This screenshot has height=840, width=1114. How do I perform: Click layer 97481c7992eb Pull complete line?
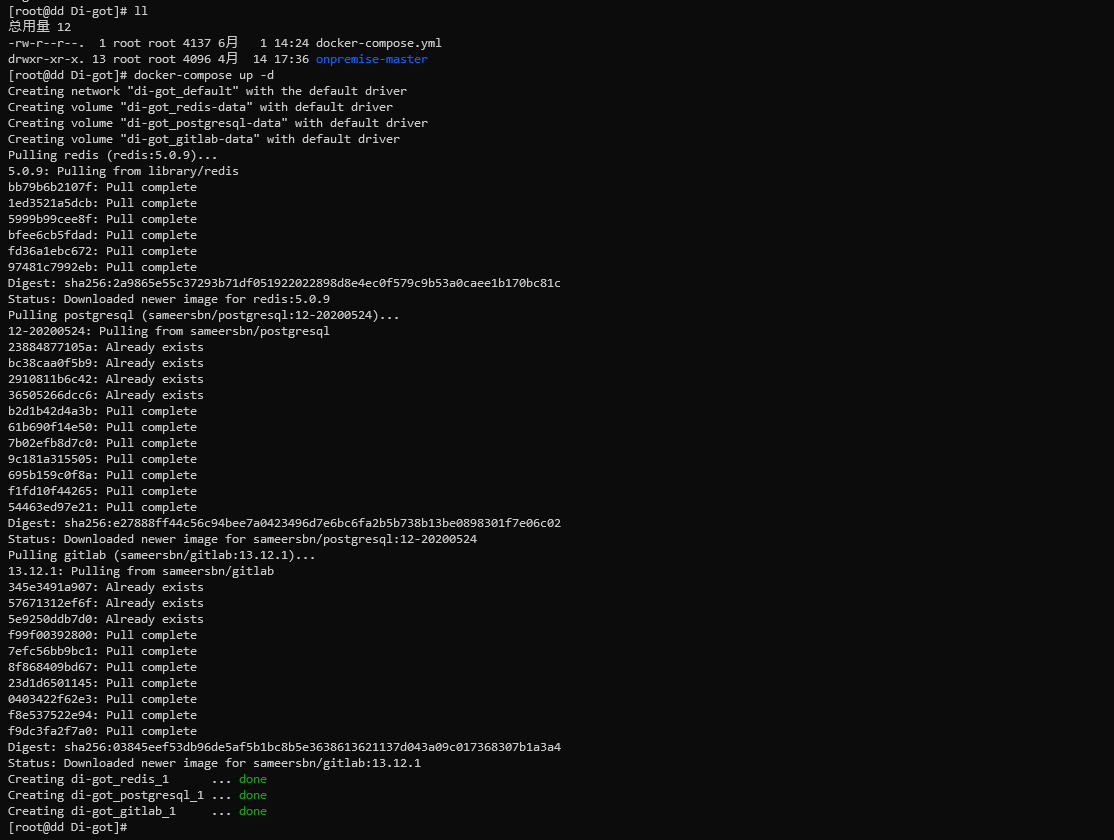(102, 267)
